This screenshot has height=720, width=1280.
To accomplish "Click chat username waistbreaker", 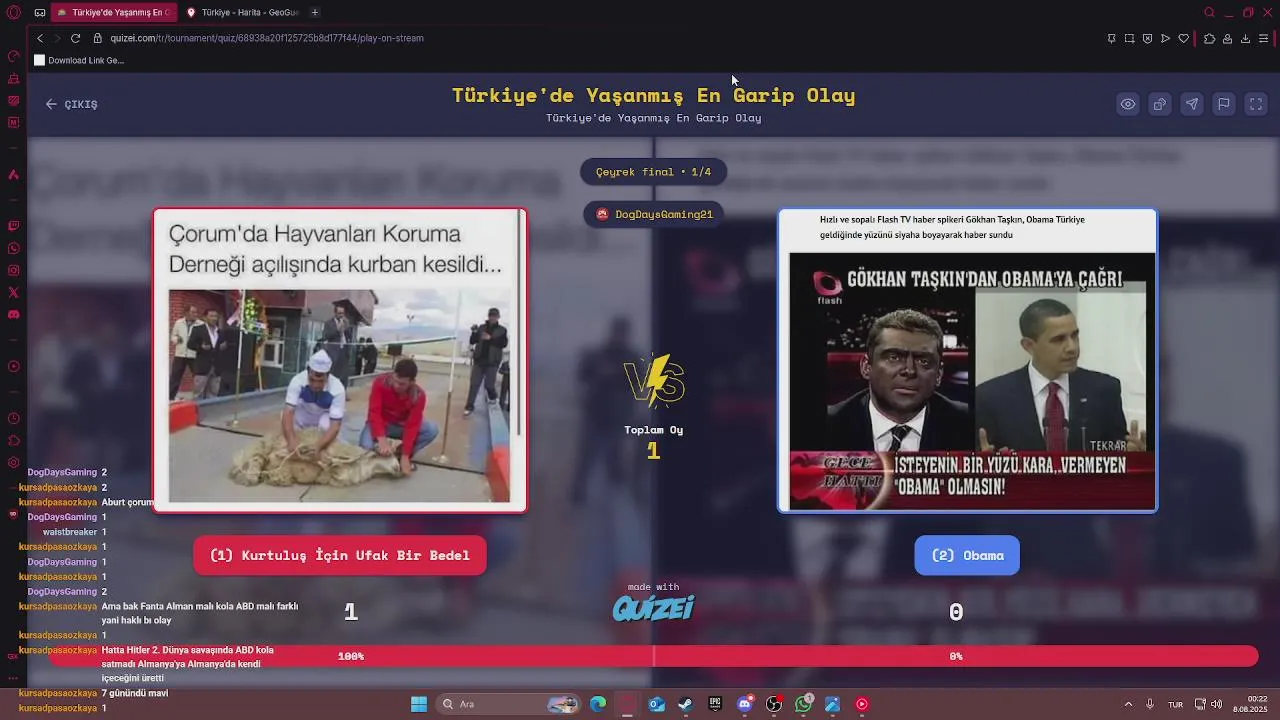I will [x=70, y=532].
